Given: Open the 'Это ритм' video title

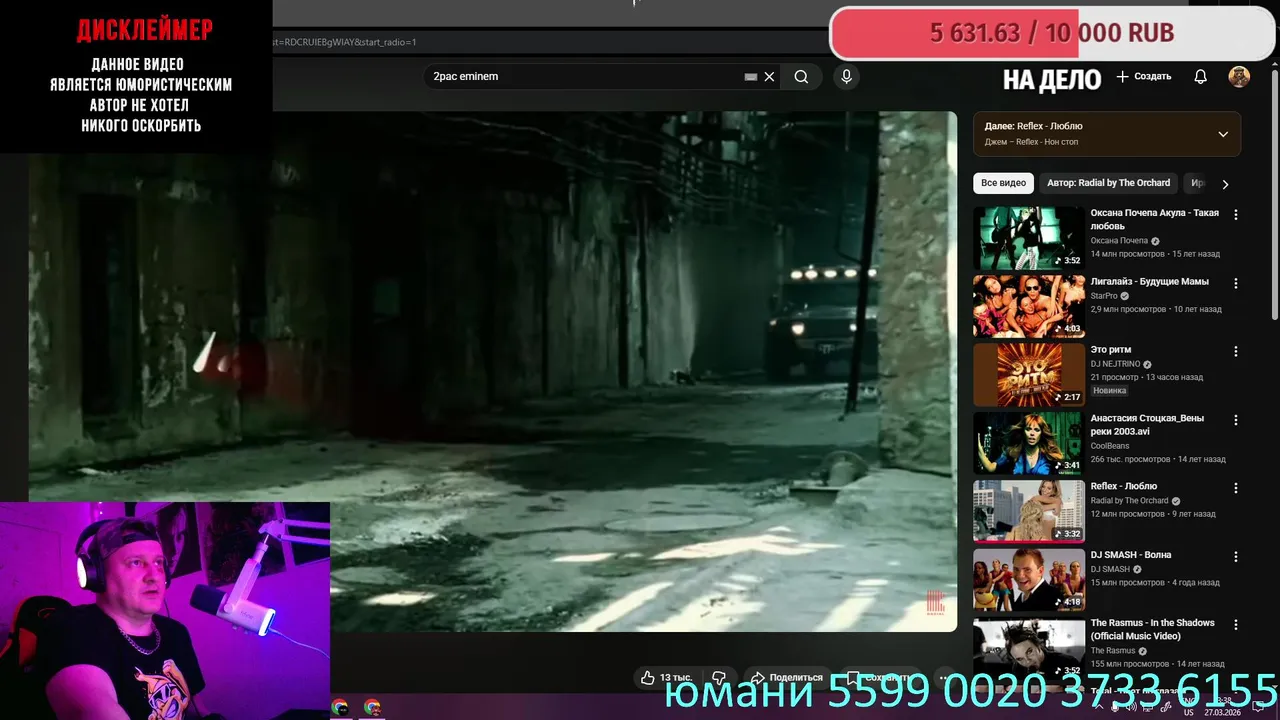Looking at the screenshot, I should pos(1111,350).
